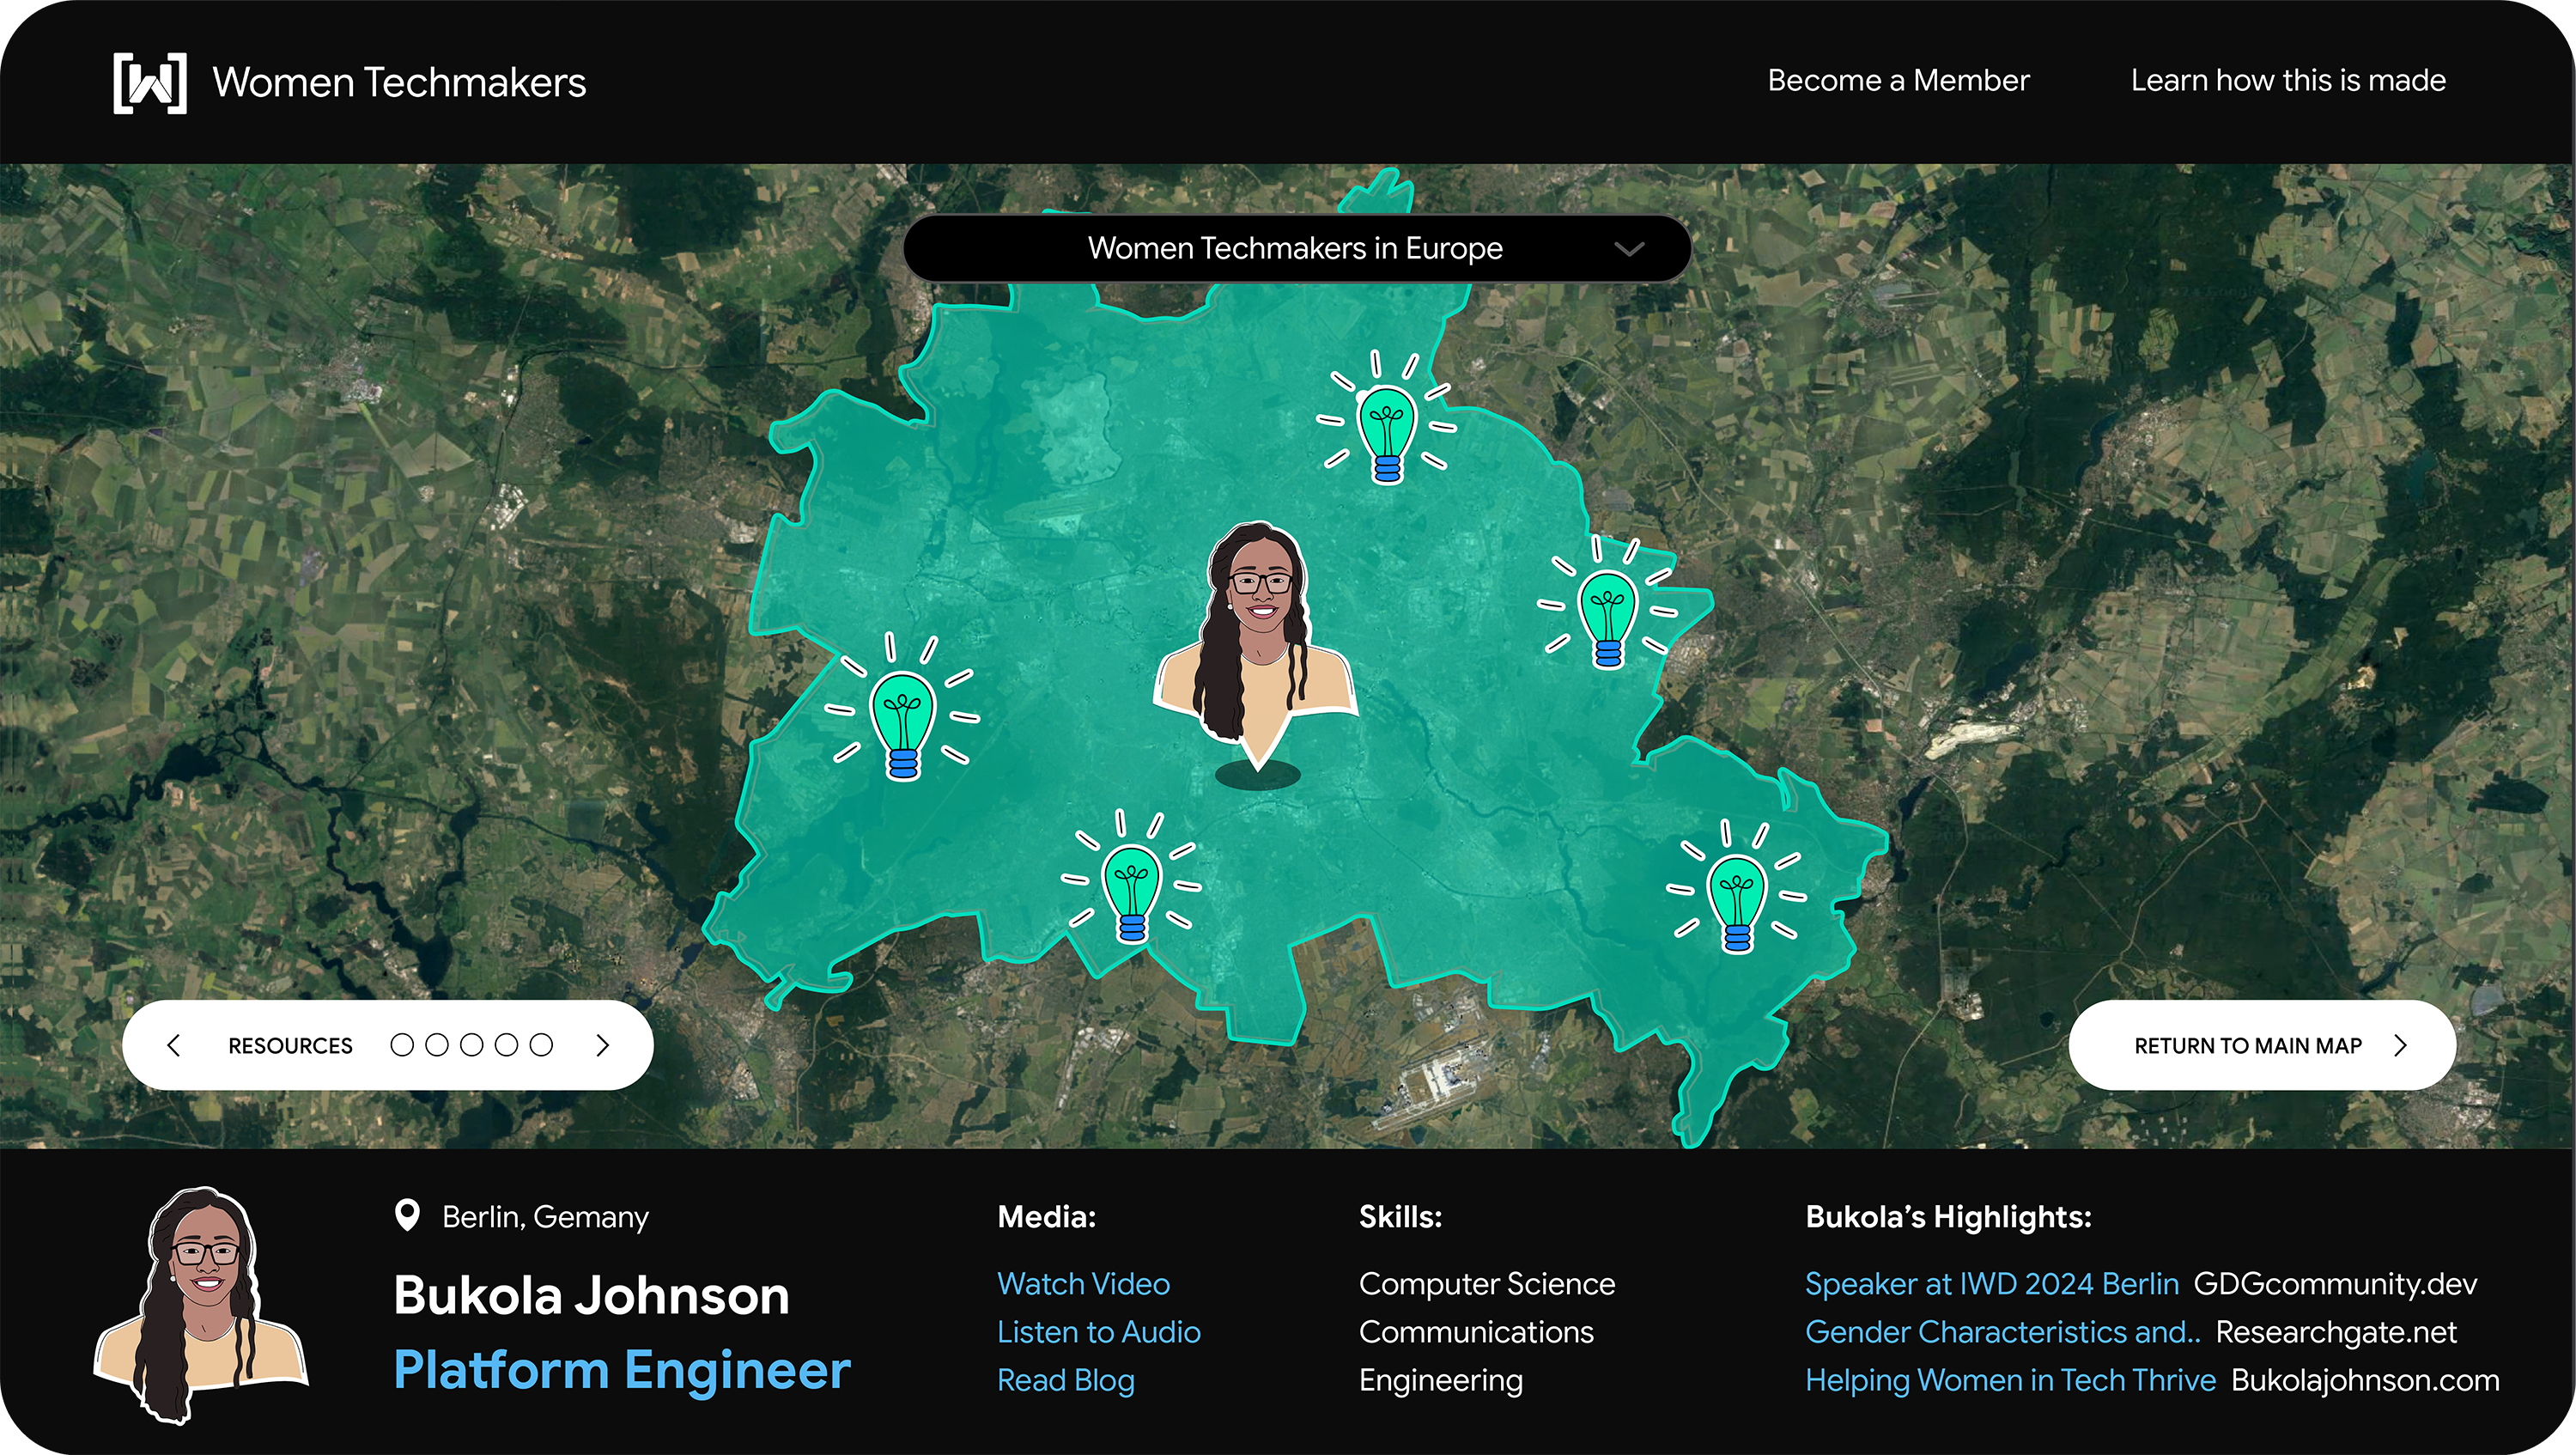Click the southern-center lightbulb marker
Viewport: 2576px width, 1455px height.
click(x=1131, y=878)
